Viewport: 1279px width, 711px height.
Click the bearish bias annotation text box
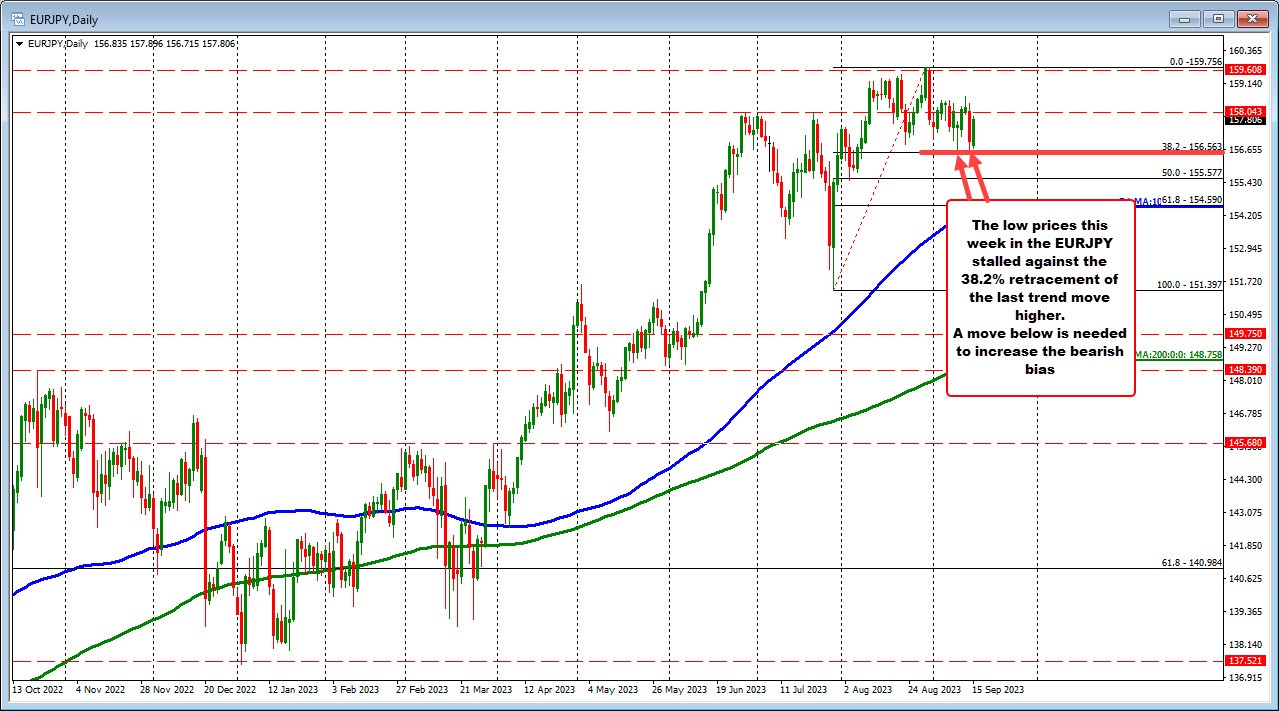click(x=1040, y=295)
